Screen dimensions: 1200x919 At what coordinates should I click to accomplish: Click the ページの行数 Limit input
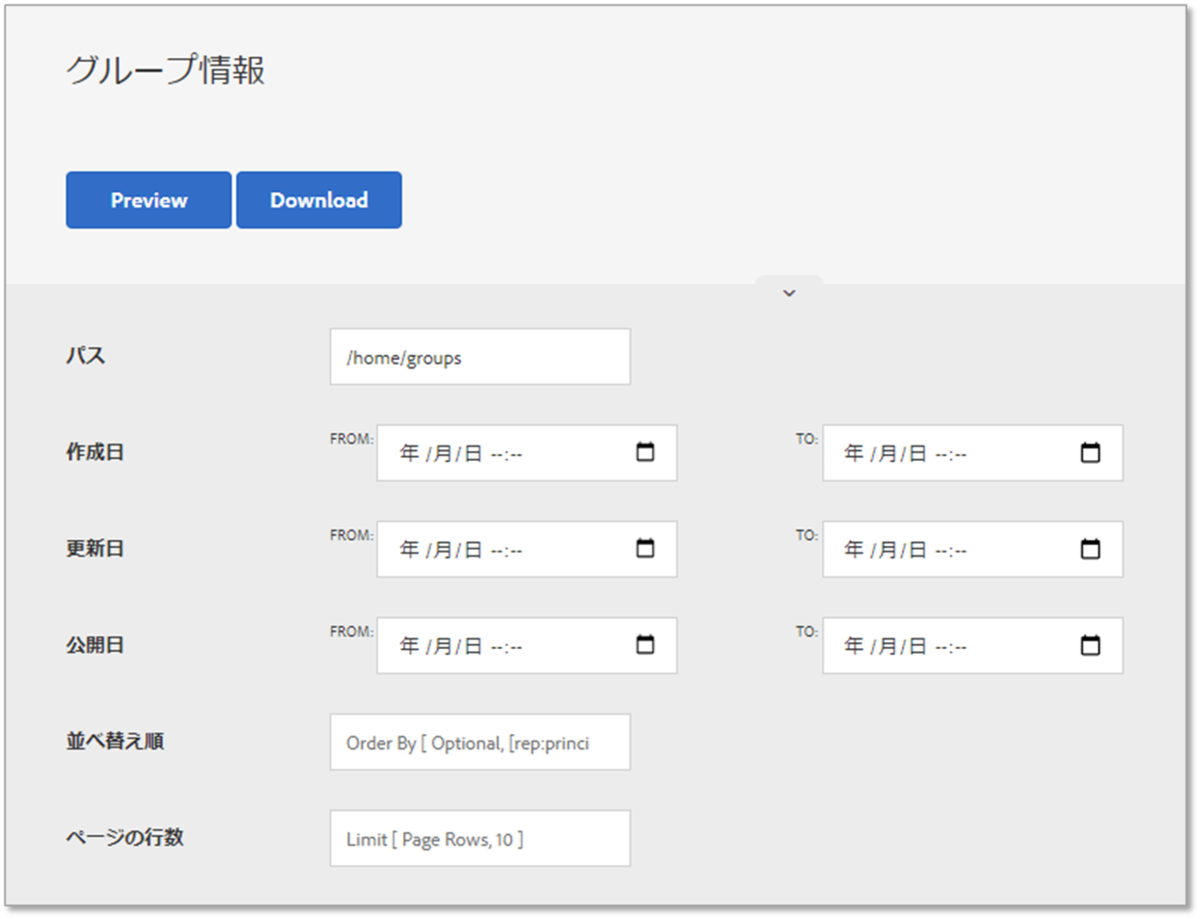pos(479,838)
